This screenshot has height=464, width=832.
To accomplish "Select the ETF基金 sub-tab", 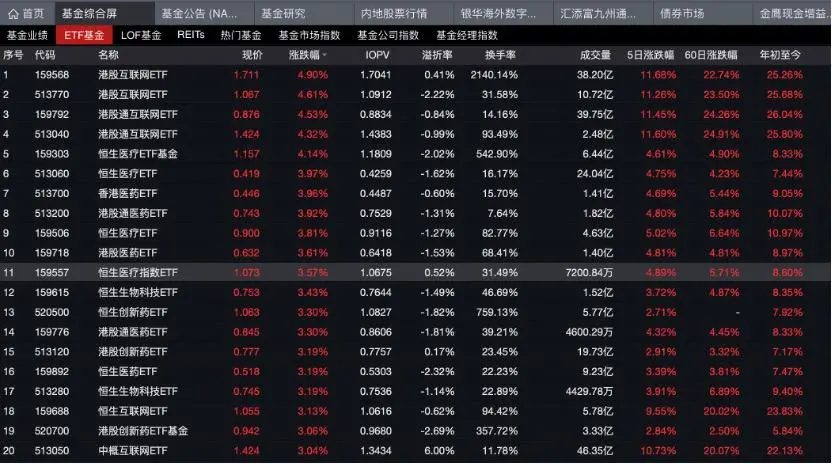I will click(83, 35).
